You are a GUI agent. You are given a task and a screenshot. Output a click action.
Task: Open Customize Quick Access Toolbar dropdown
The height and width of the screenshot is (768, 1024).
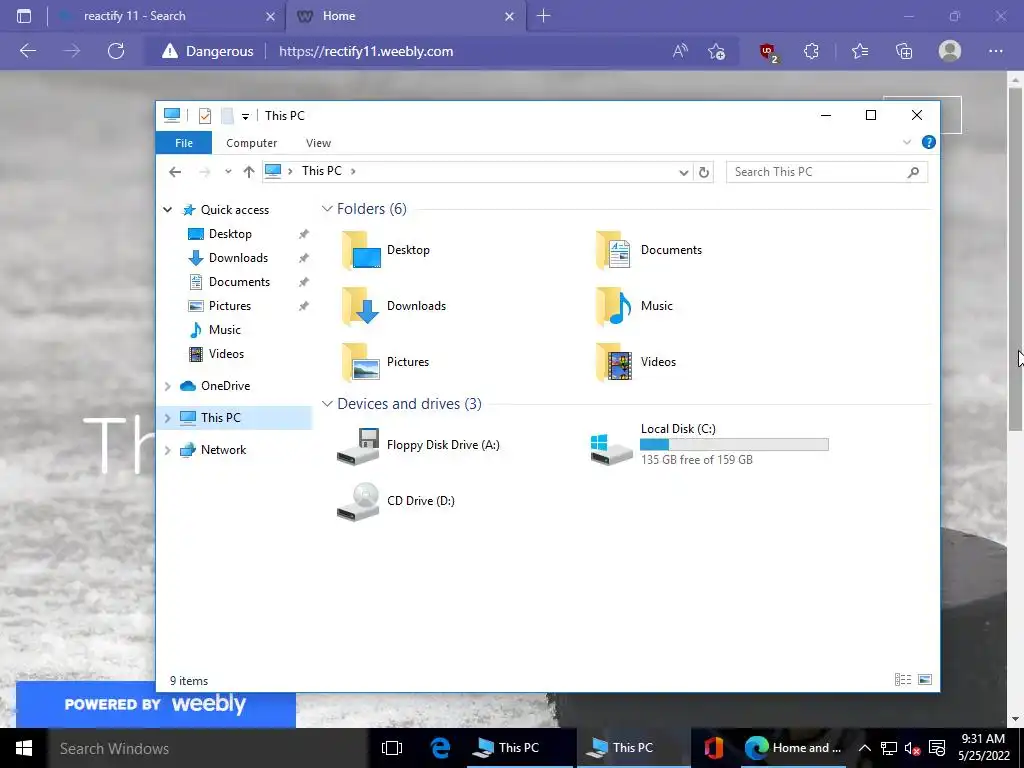pos(245,117)
